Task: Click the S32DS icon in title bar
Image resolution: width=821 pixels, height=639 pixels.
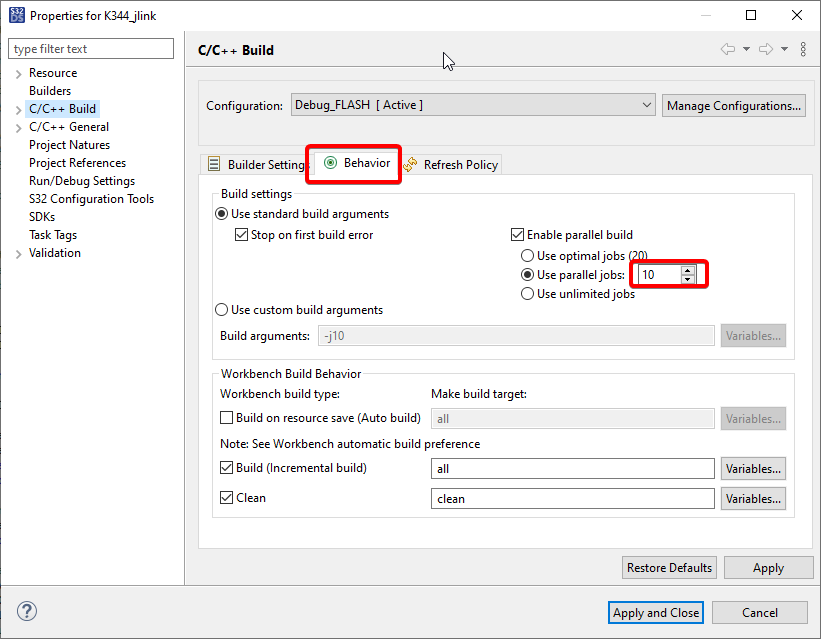Action: 15,15
